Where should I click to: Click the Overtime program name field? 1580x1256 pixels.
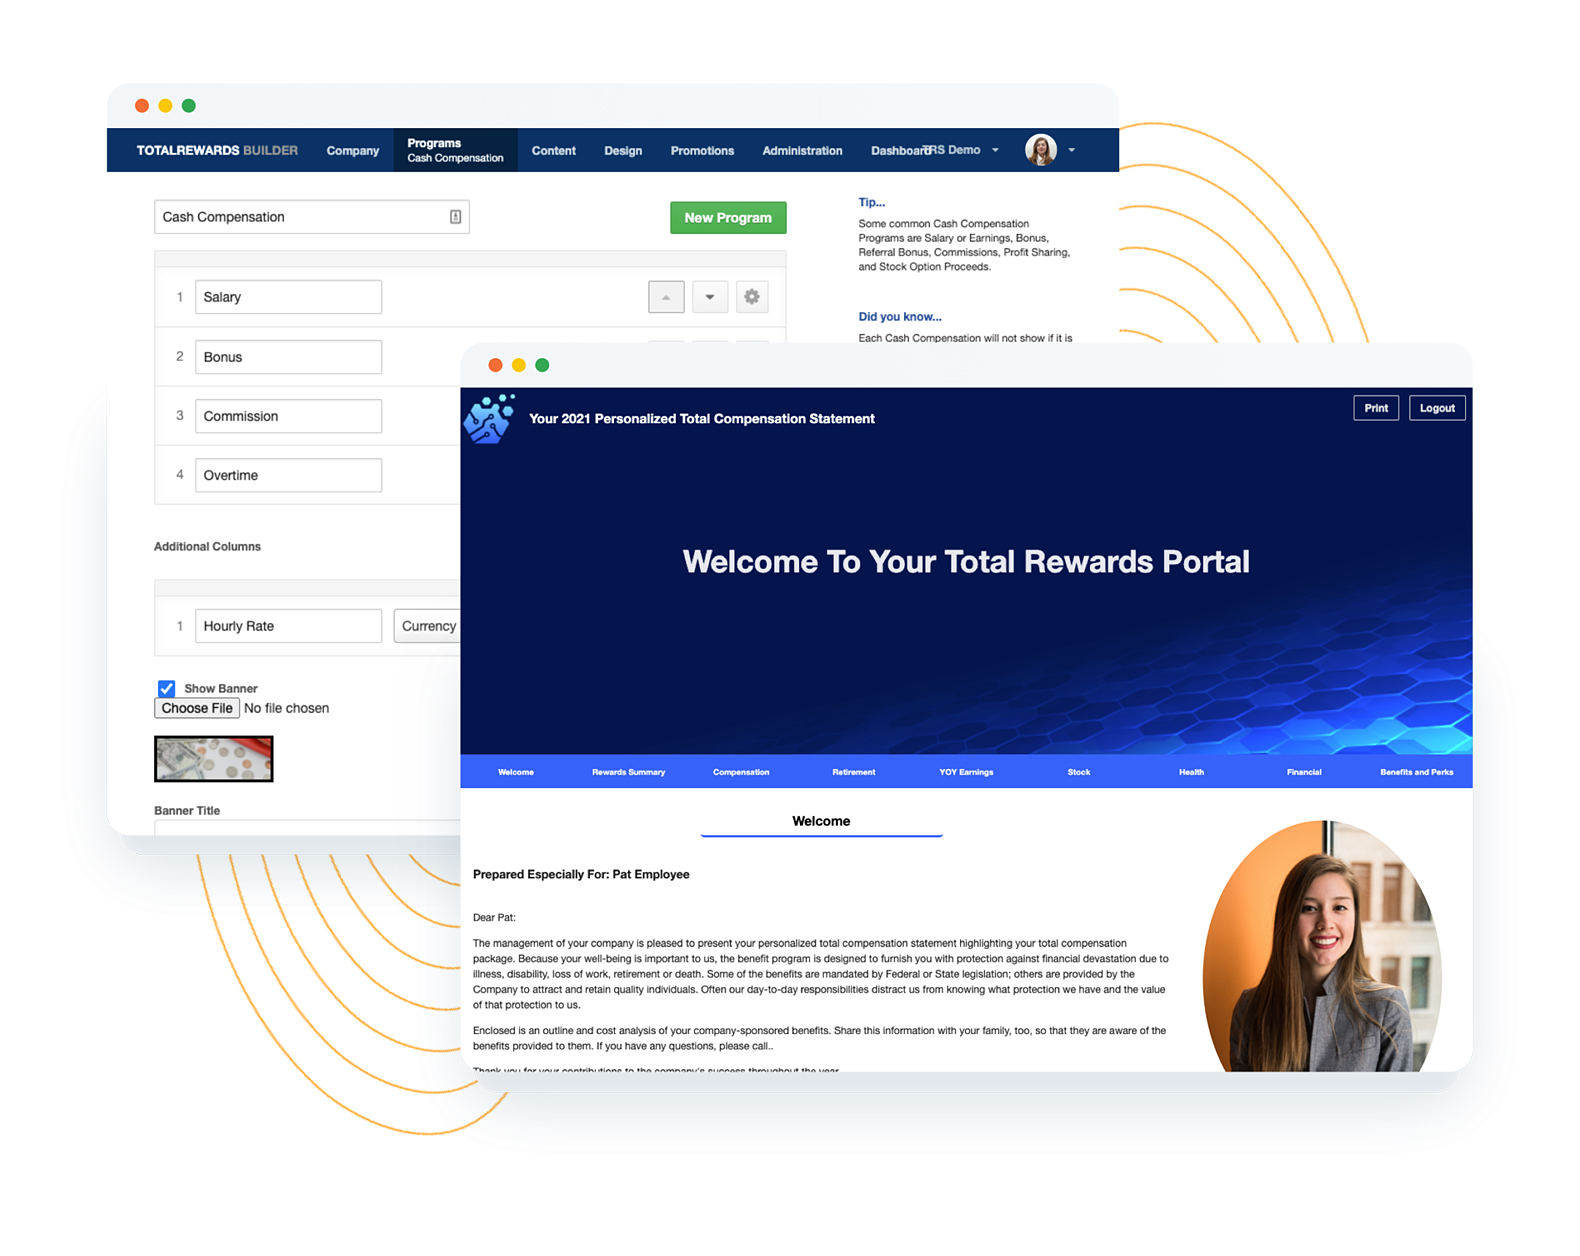(288, 475)
